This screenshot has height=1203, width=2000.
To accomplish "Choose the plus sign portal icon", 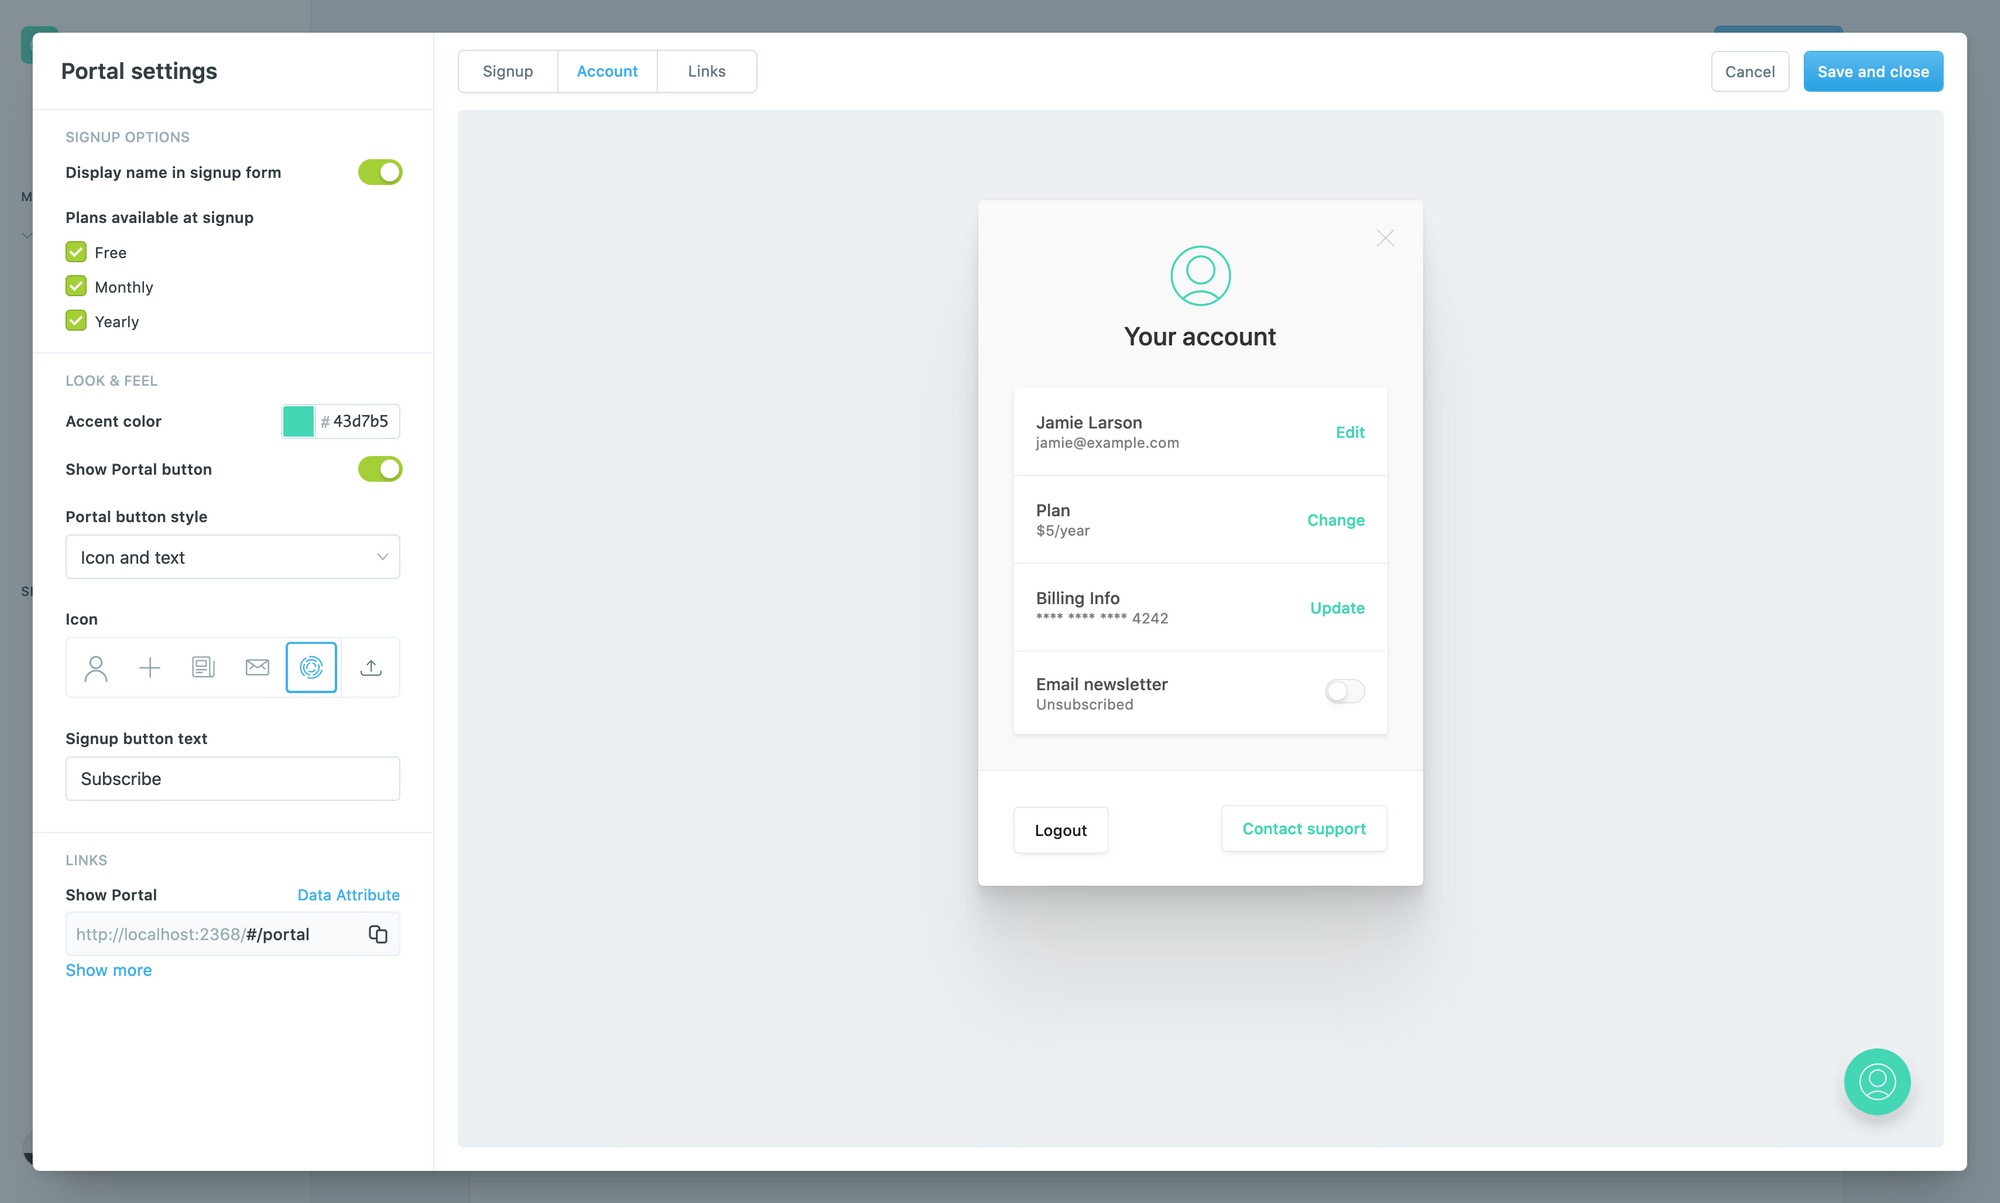I will [149, 668].
